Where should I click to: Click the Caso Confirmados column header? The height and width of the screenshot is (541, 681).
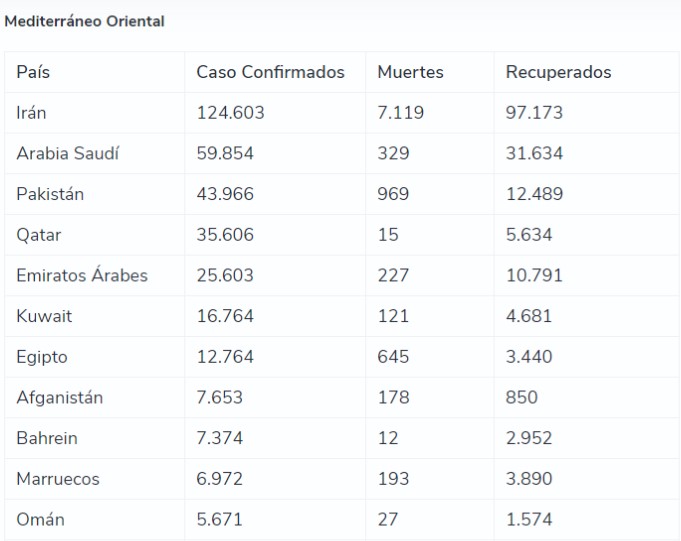pyautogui.click(x=270, y=72)
